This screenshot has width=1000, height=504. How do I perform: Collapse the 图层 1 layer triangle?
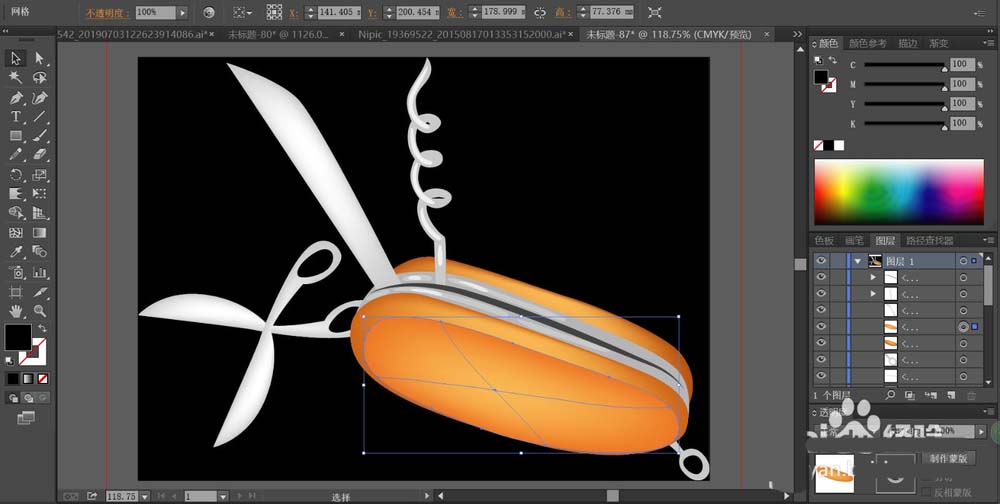tap(858, 261)
